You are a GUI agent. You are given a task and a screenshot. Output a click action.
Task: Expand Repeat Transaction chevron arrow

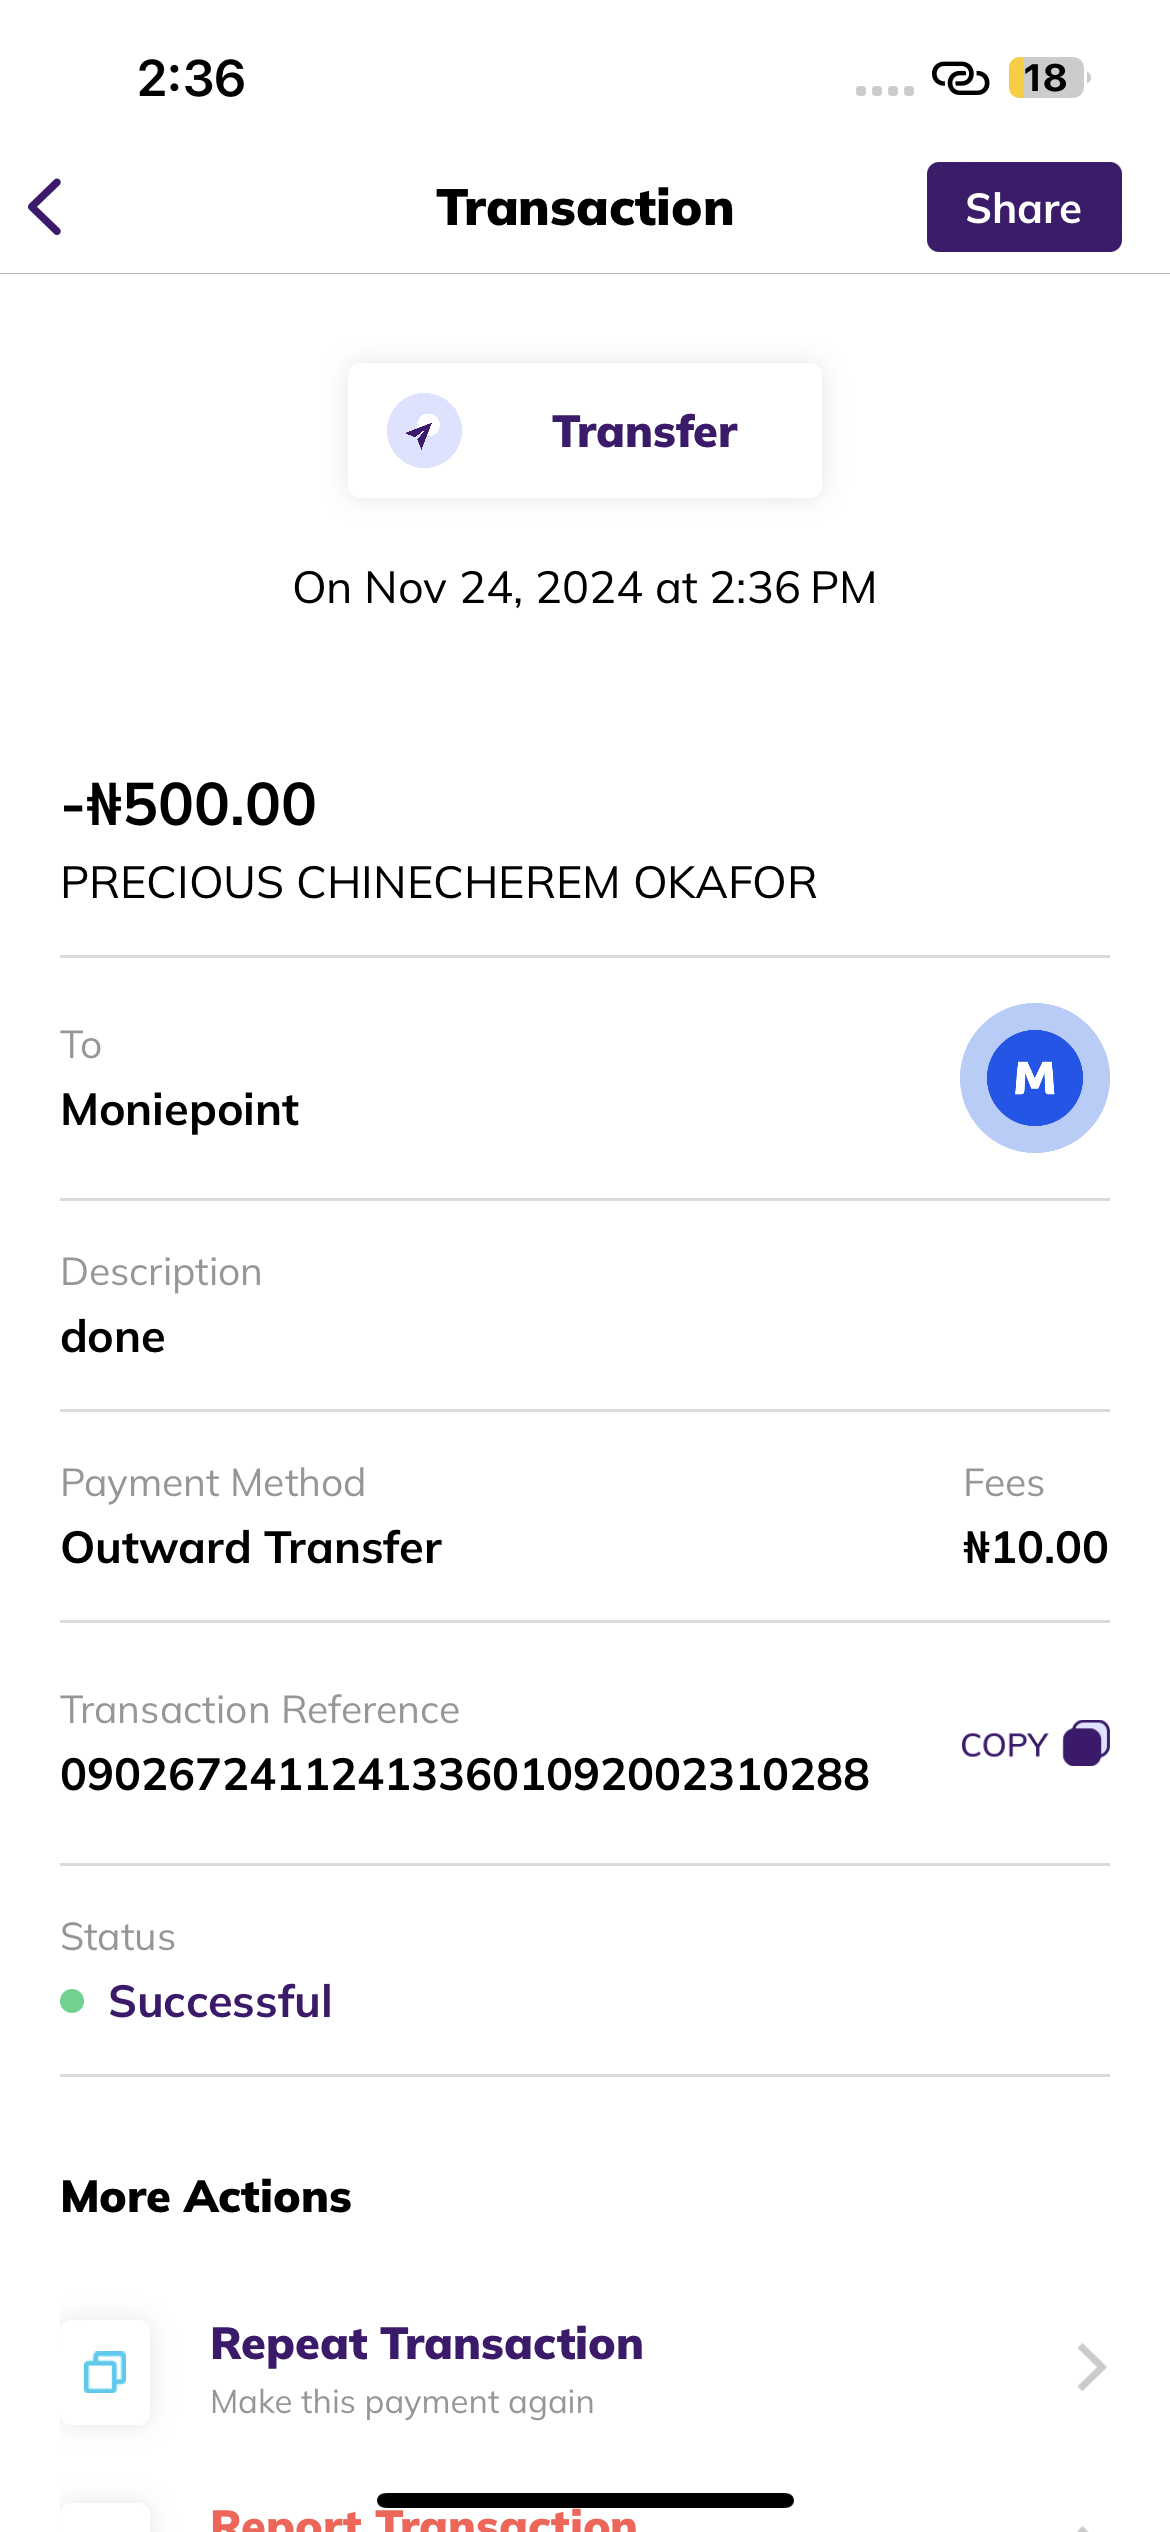1091,2367
